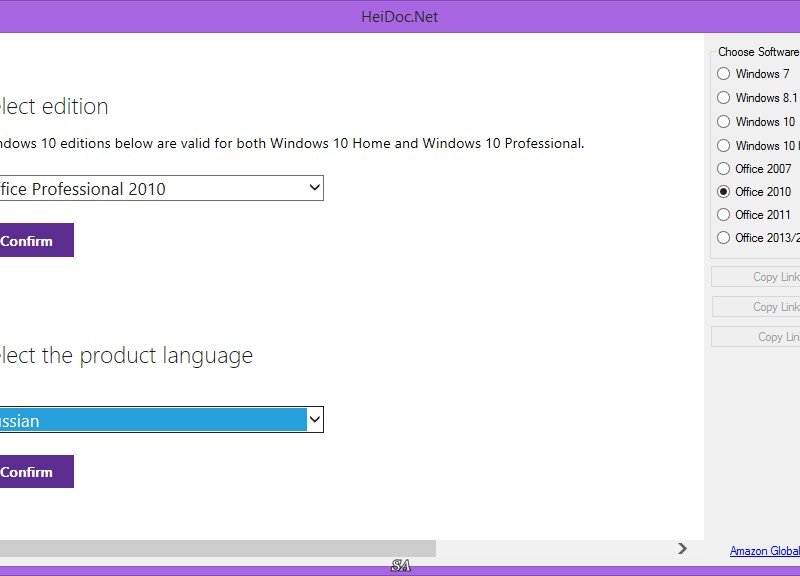This screenshot has width=800, height=576.
Task: Click the bottom Copy Link button
Action: coord(756,337)
